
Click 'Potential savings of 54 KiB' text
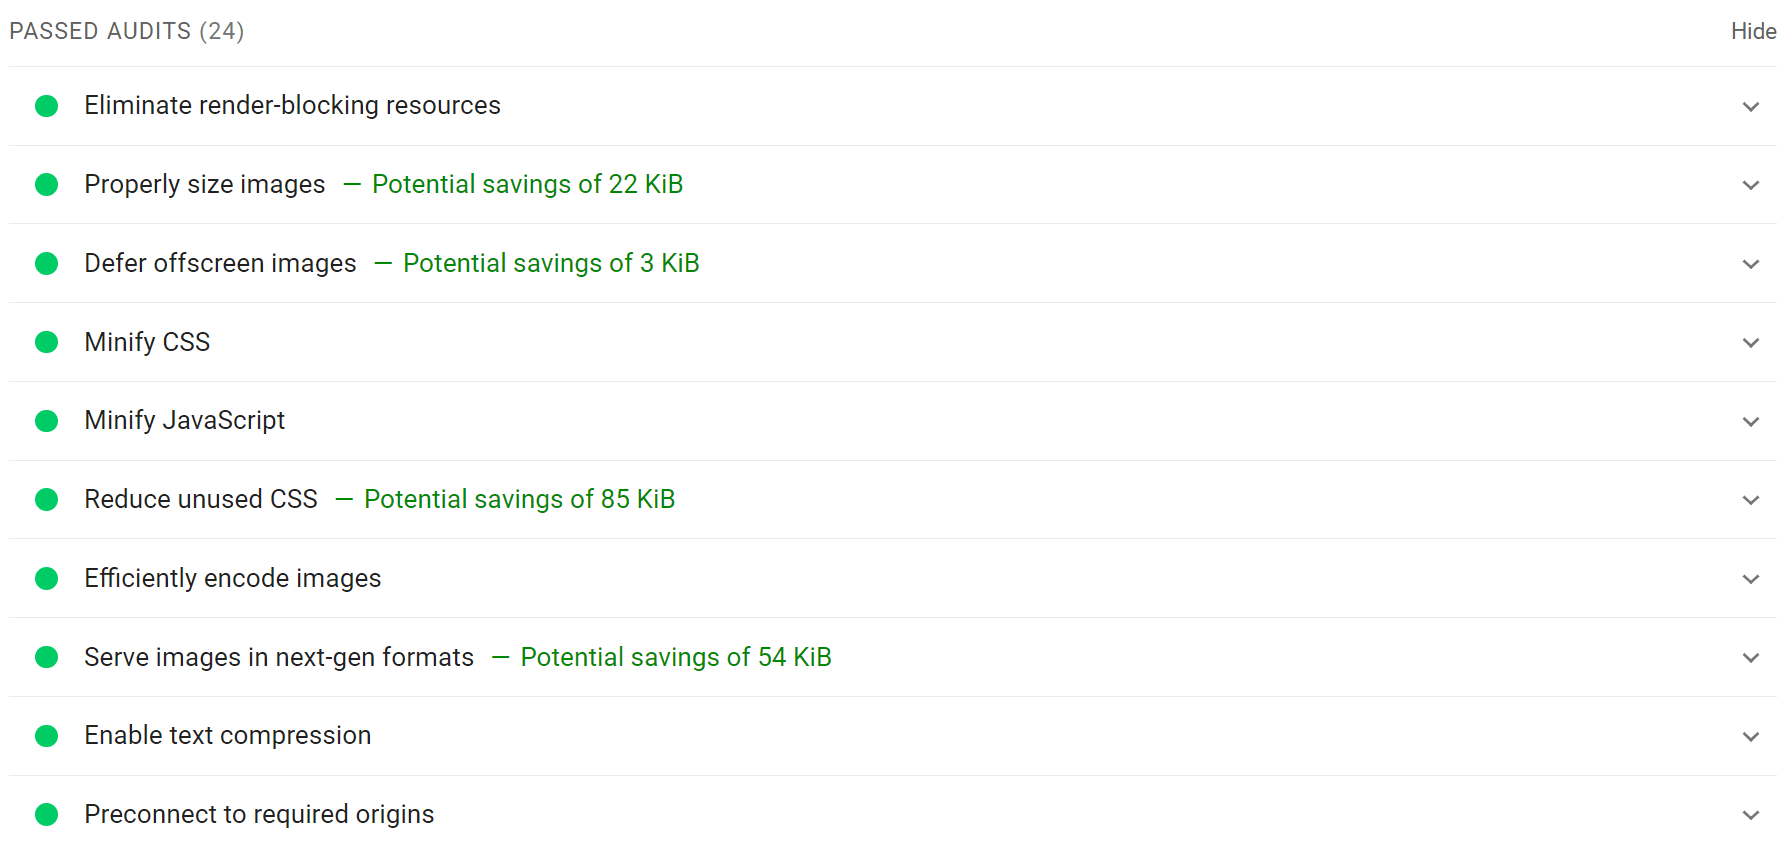[676, 658]
